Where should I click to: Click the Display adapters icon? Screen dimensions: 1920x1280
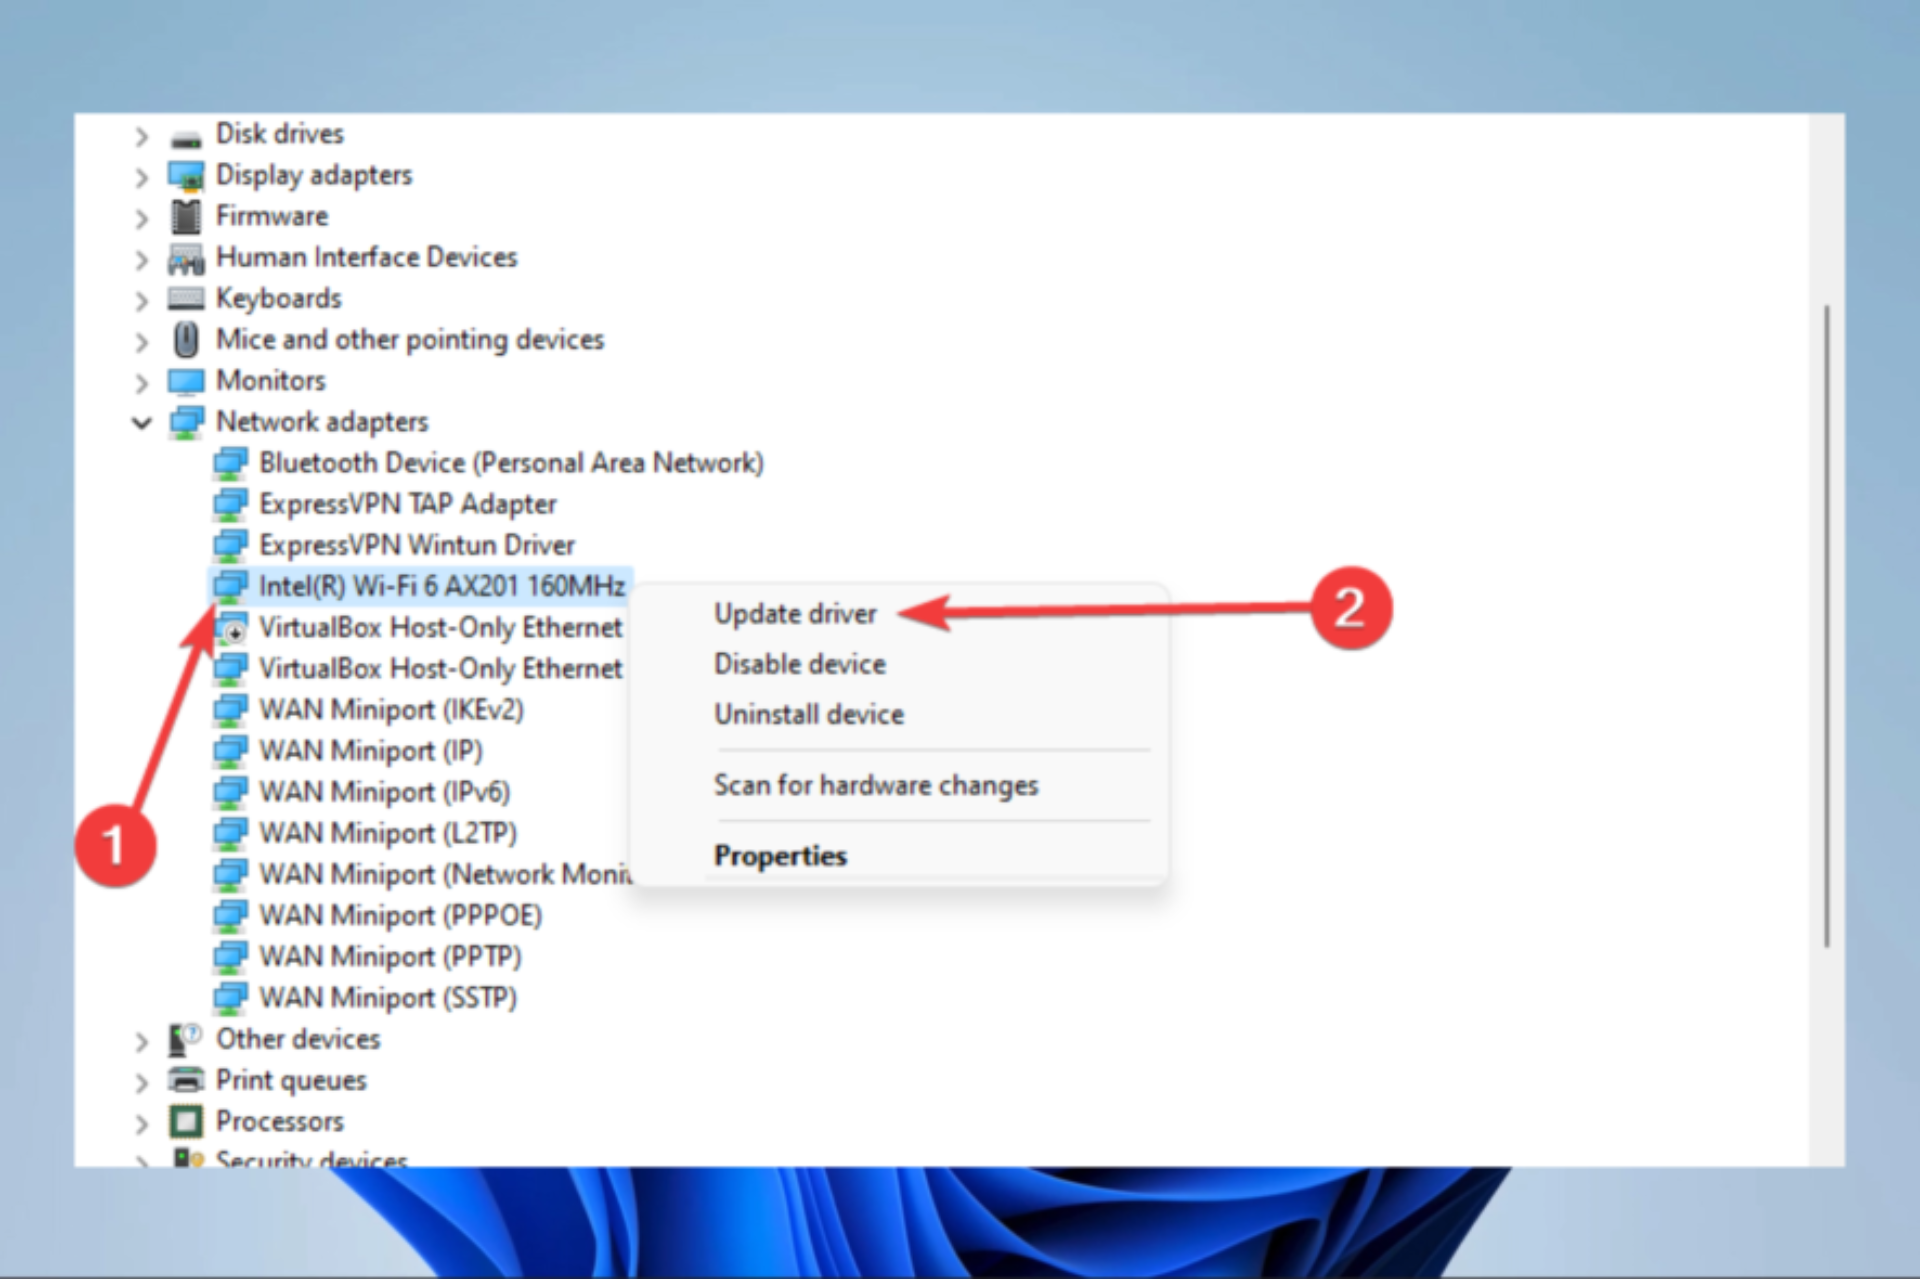pyautogui.click(x=186, y=177)
